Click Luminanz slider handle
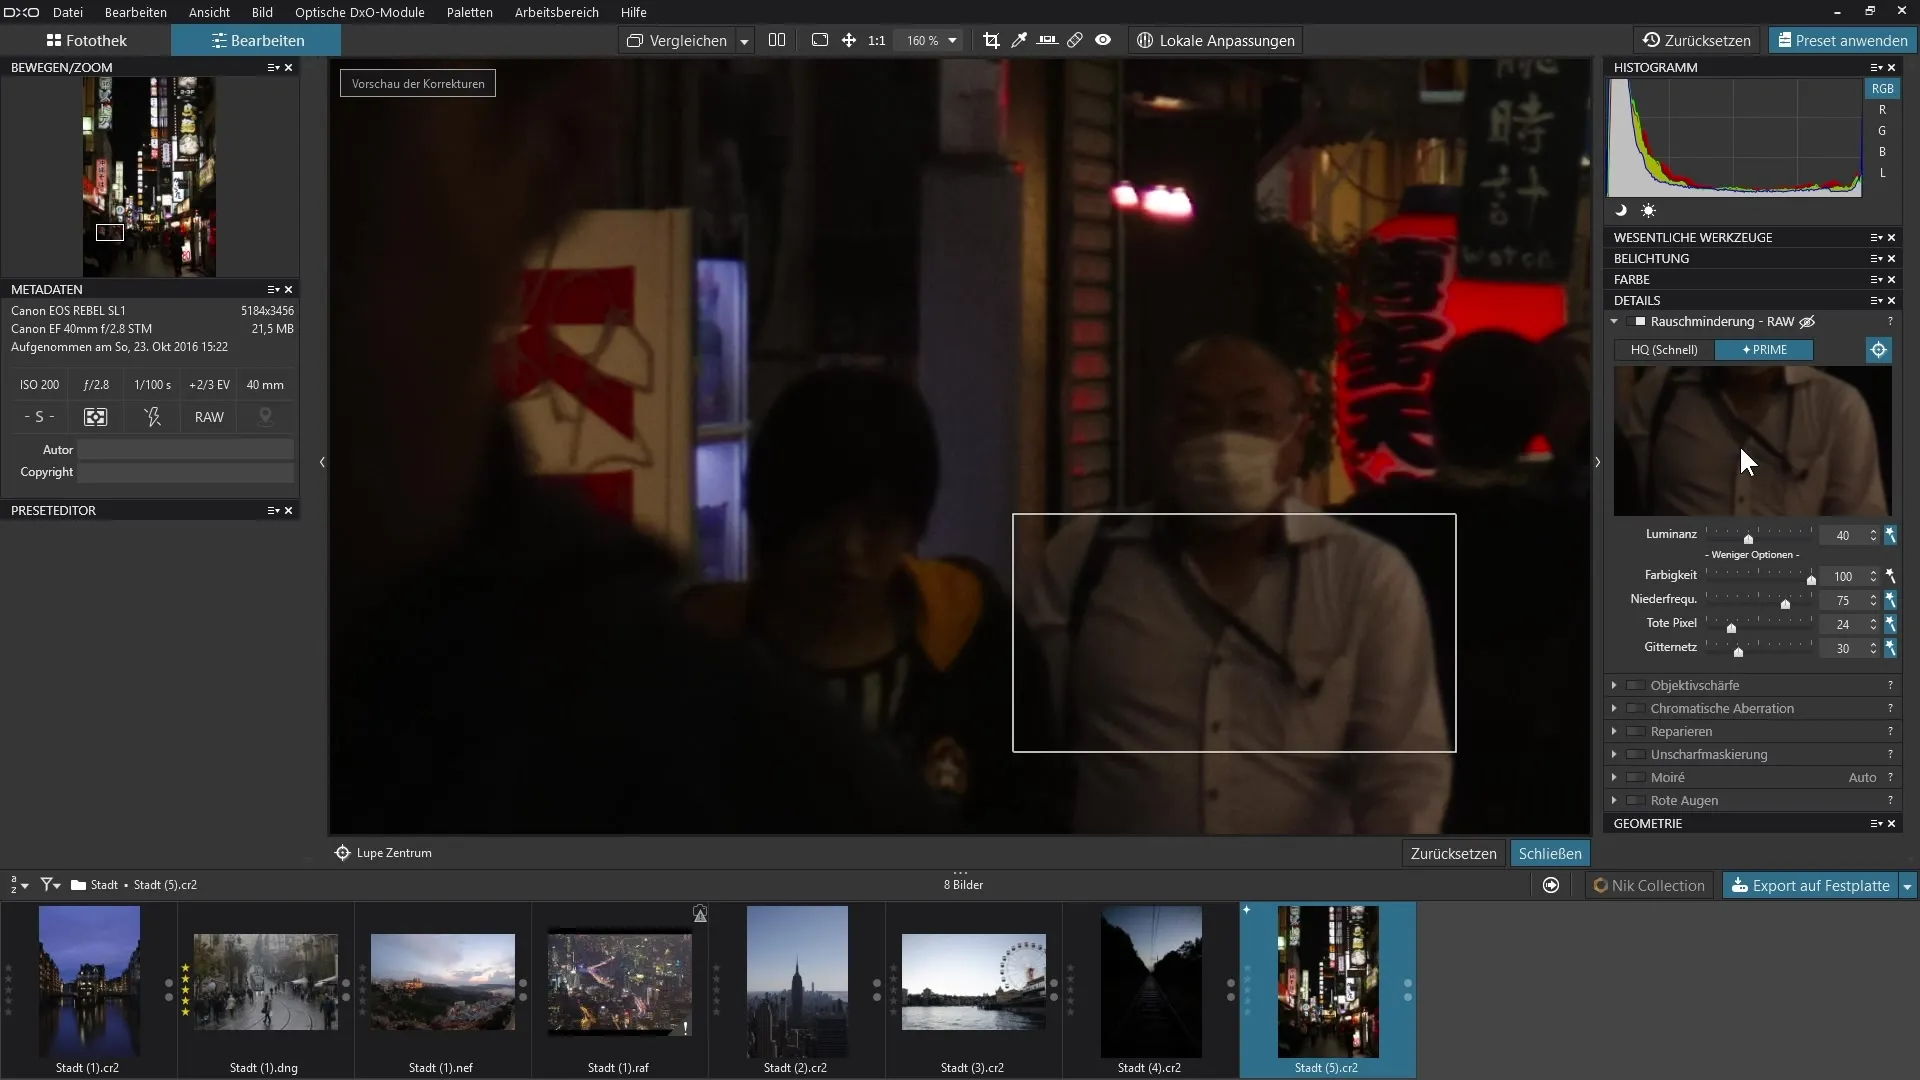Viewport: 1920px width, 1080px height. 1748,539
